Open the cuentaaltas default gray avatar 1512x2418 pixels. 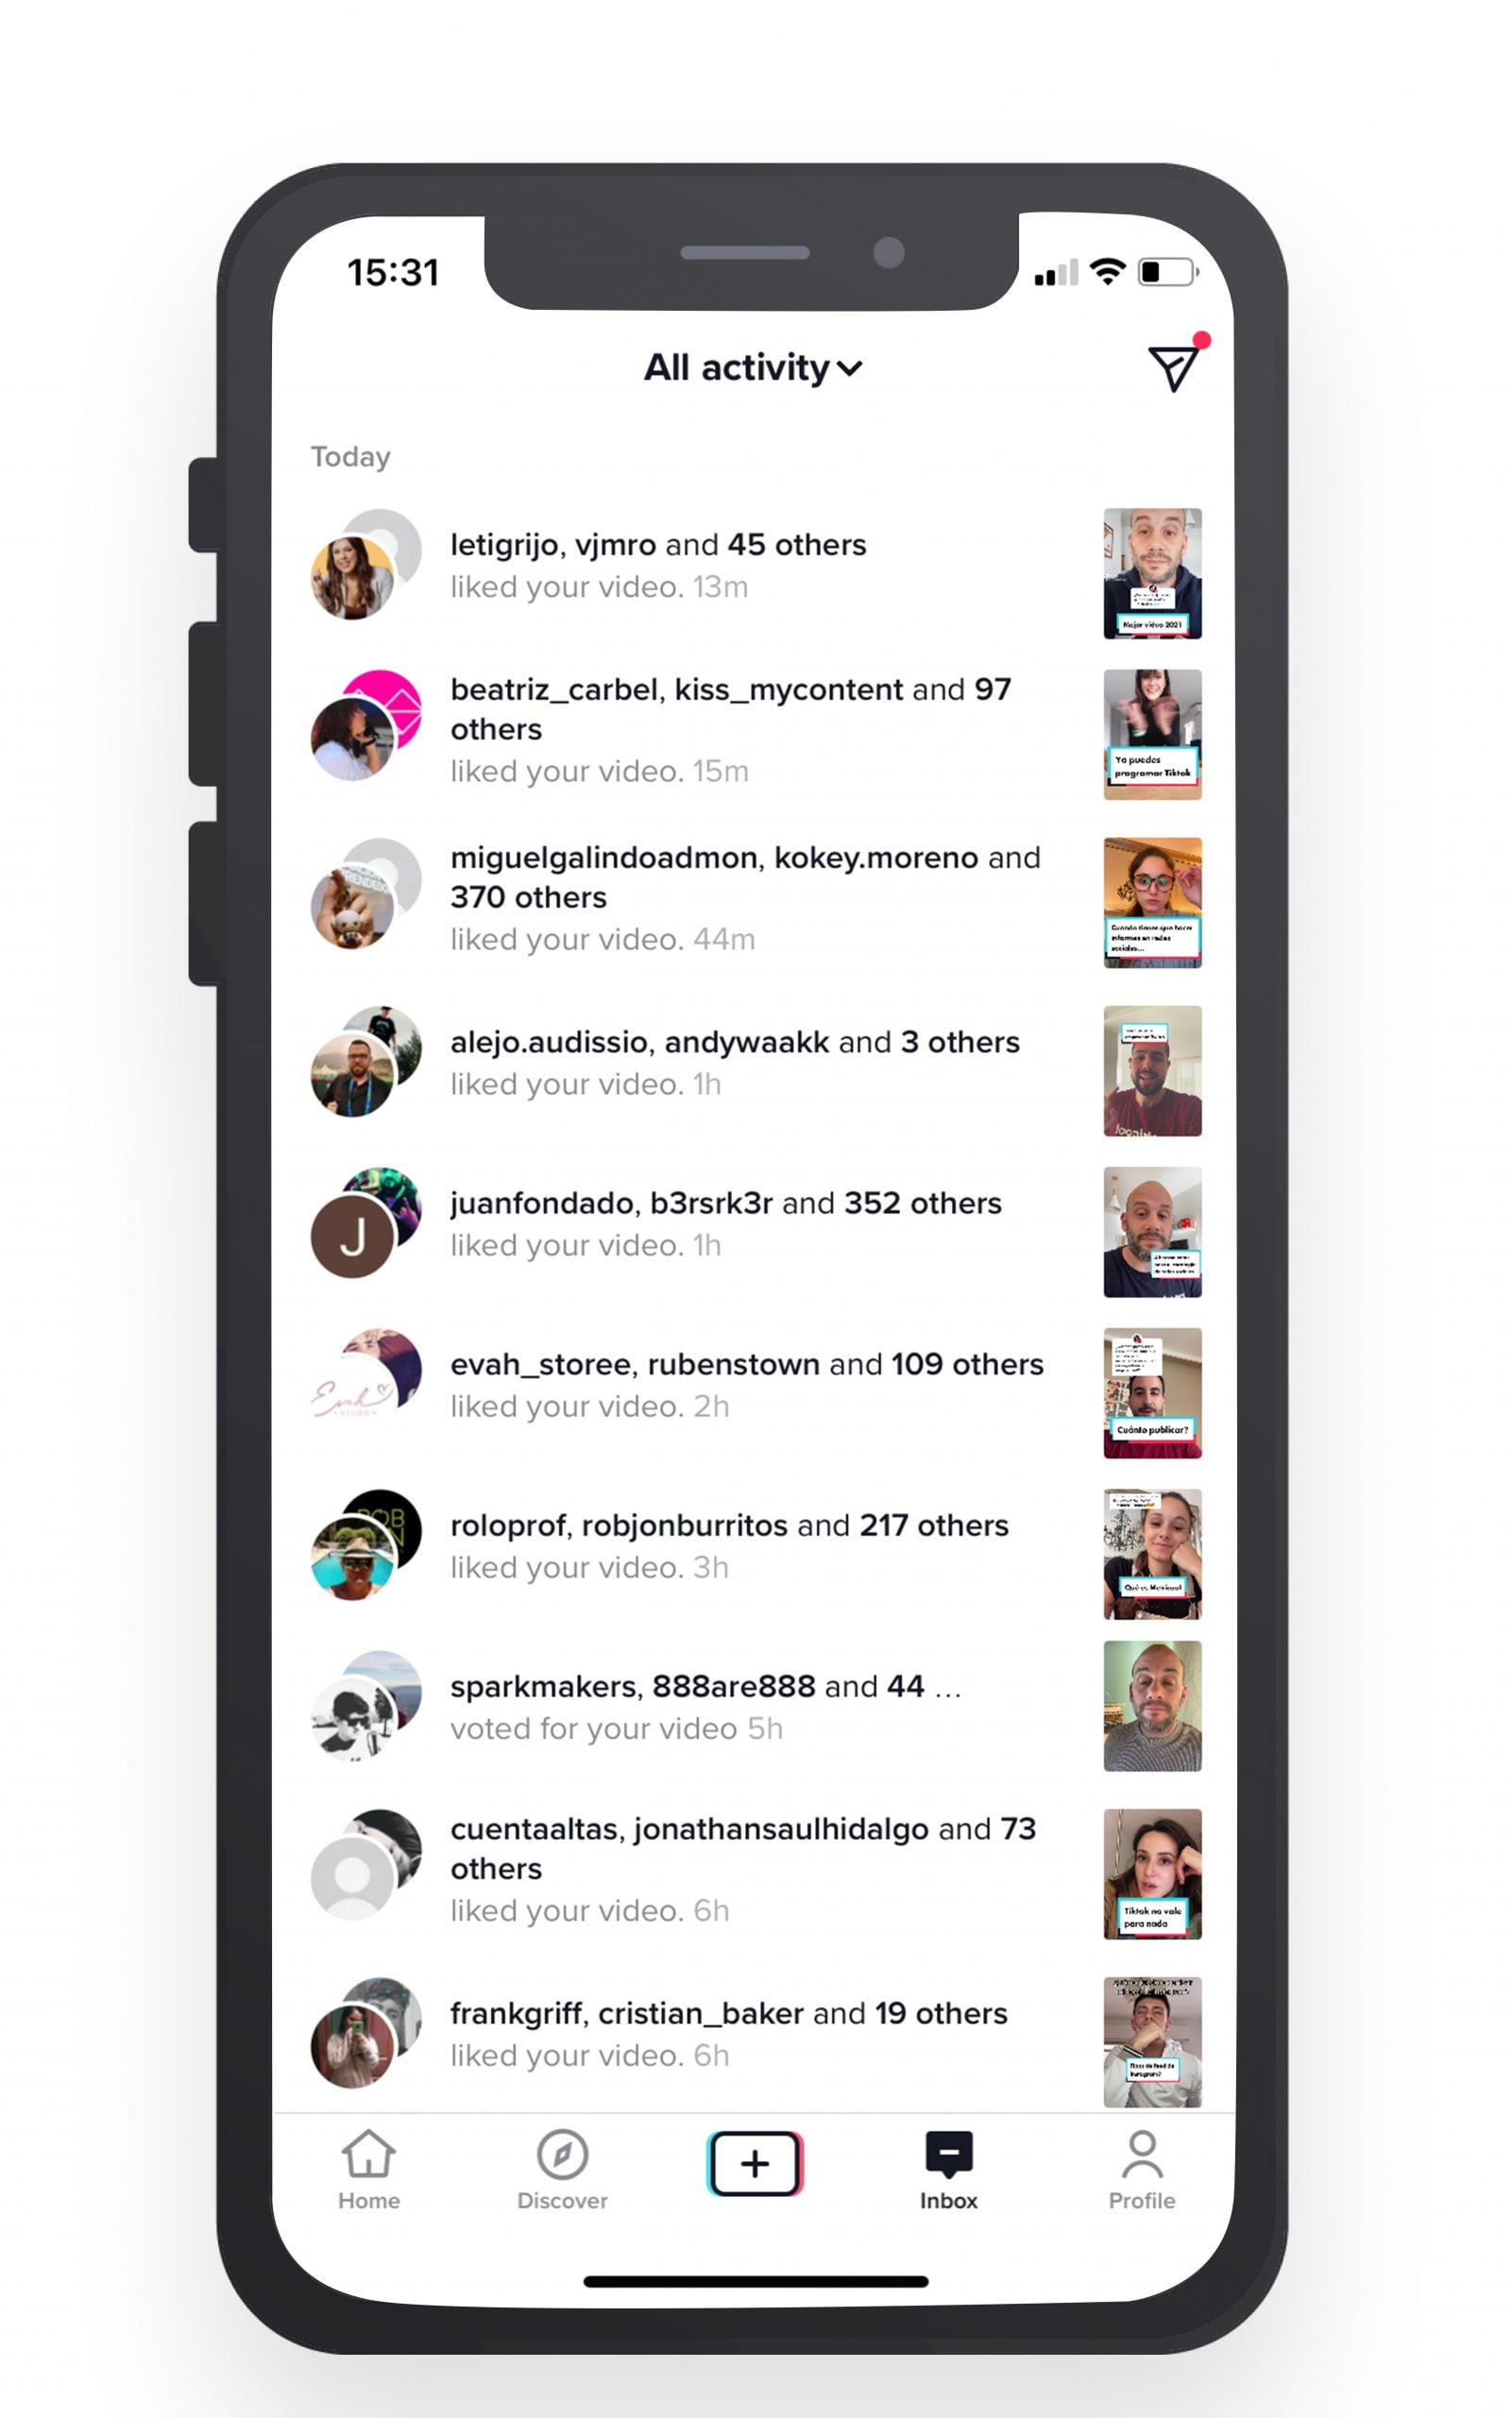(x=352, y=1879)
